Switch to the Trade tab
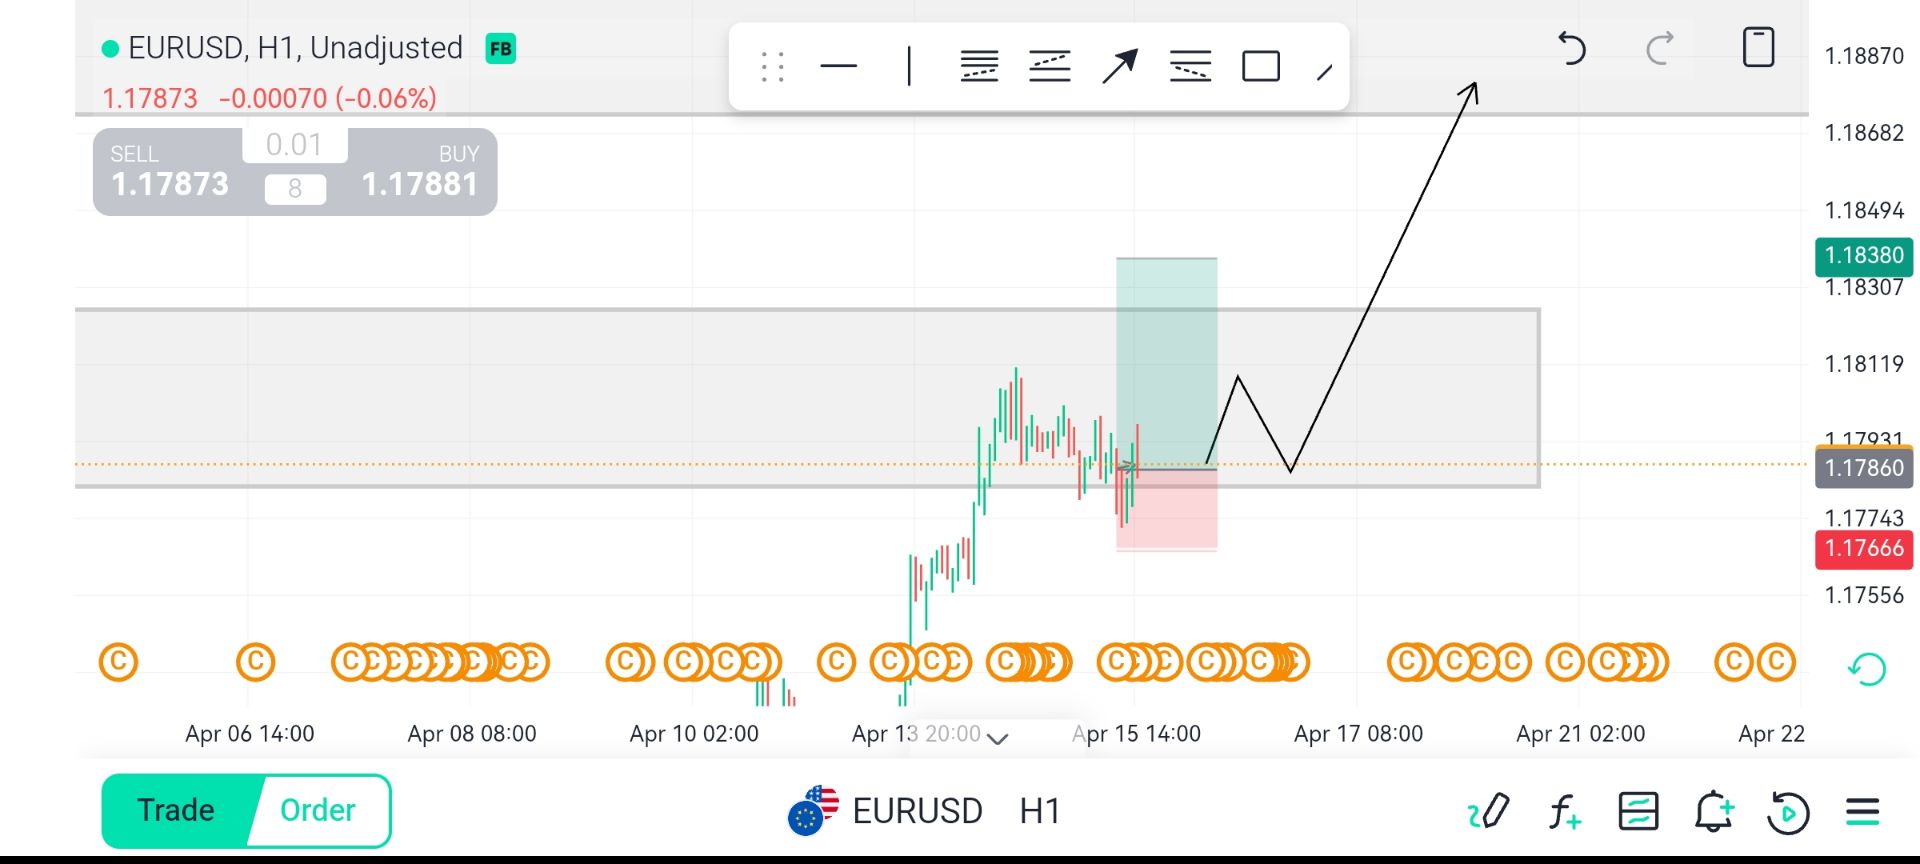The height and width of the screenshot is (864, 1920). pyautogui.click(x=177, y=810)
